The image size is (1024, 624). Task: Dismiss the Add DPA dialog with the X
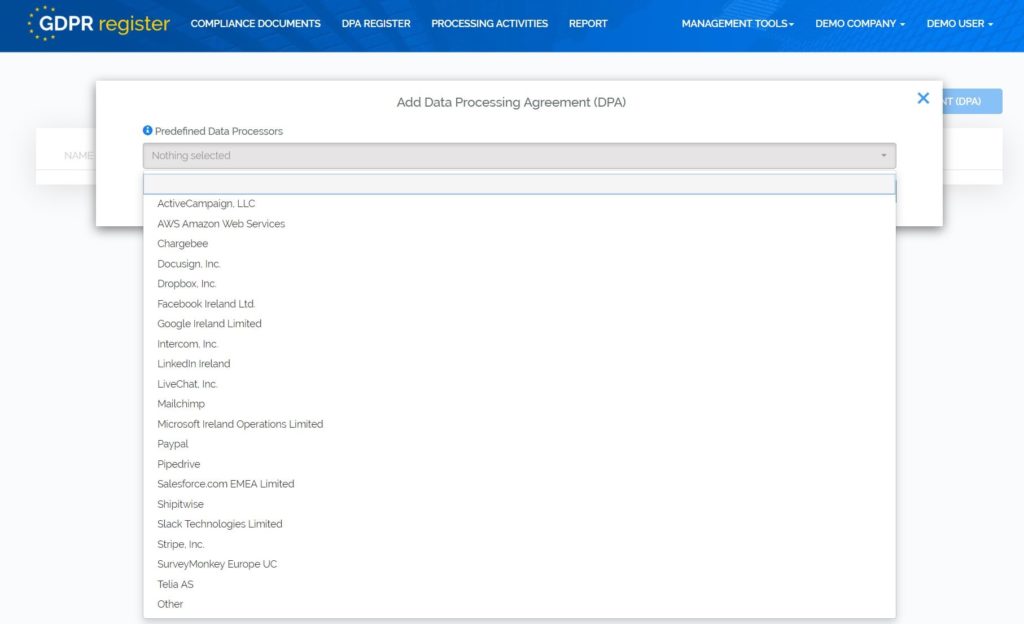[x=923, y=98]
